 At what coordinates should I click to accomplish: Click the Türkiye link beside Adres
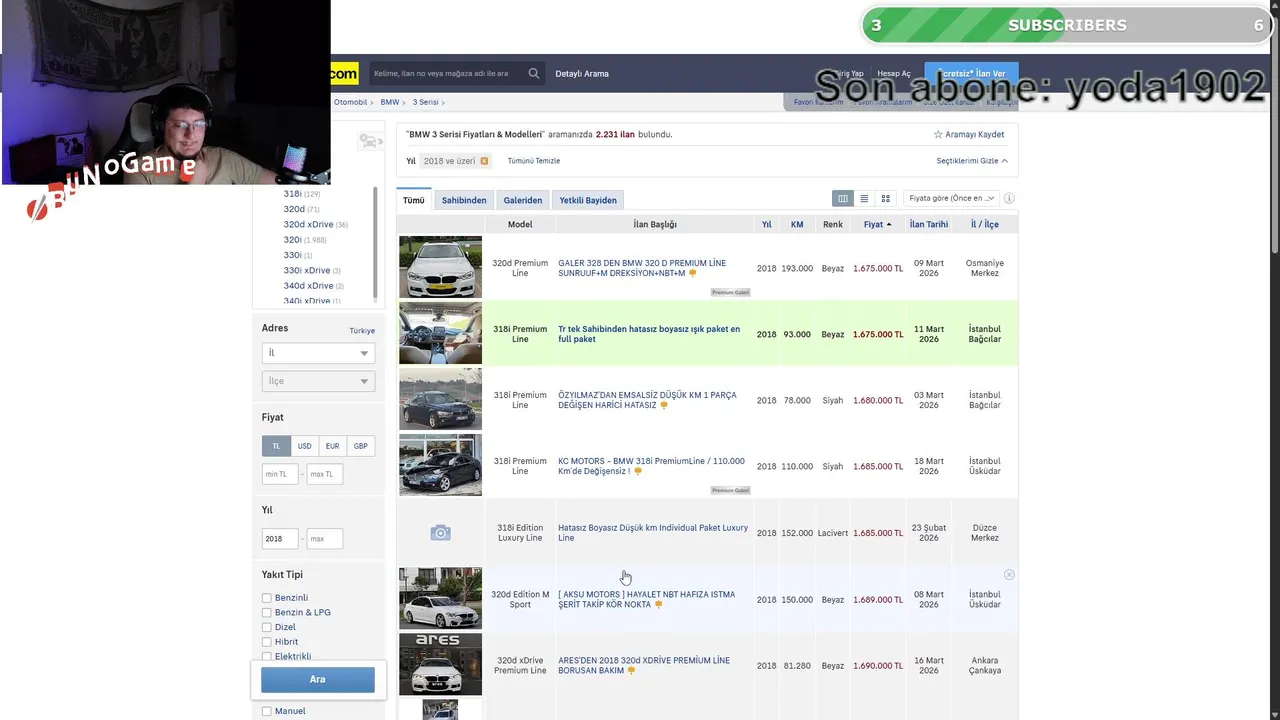coord(362,331)
